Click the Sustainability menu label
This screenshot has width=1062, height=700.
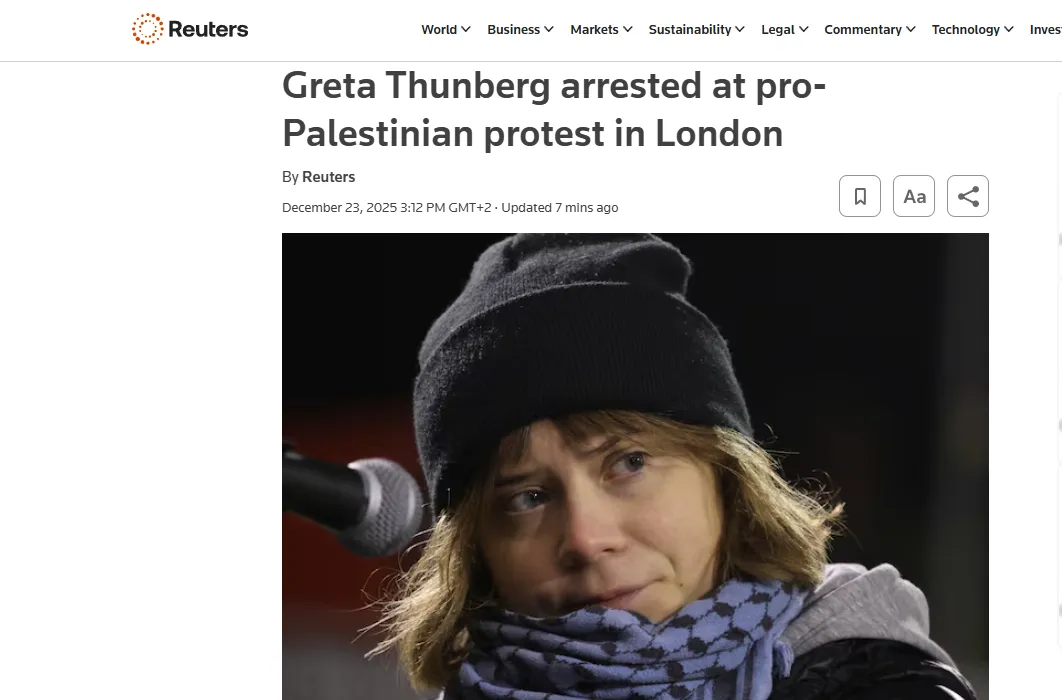689,30
